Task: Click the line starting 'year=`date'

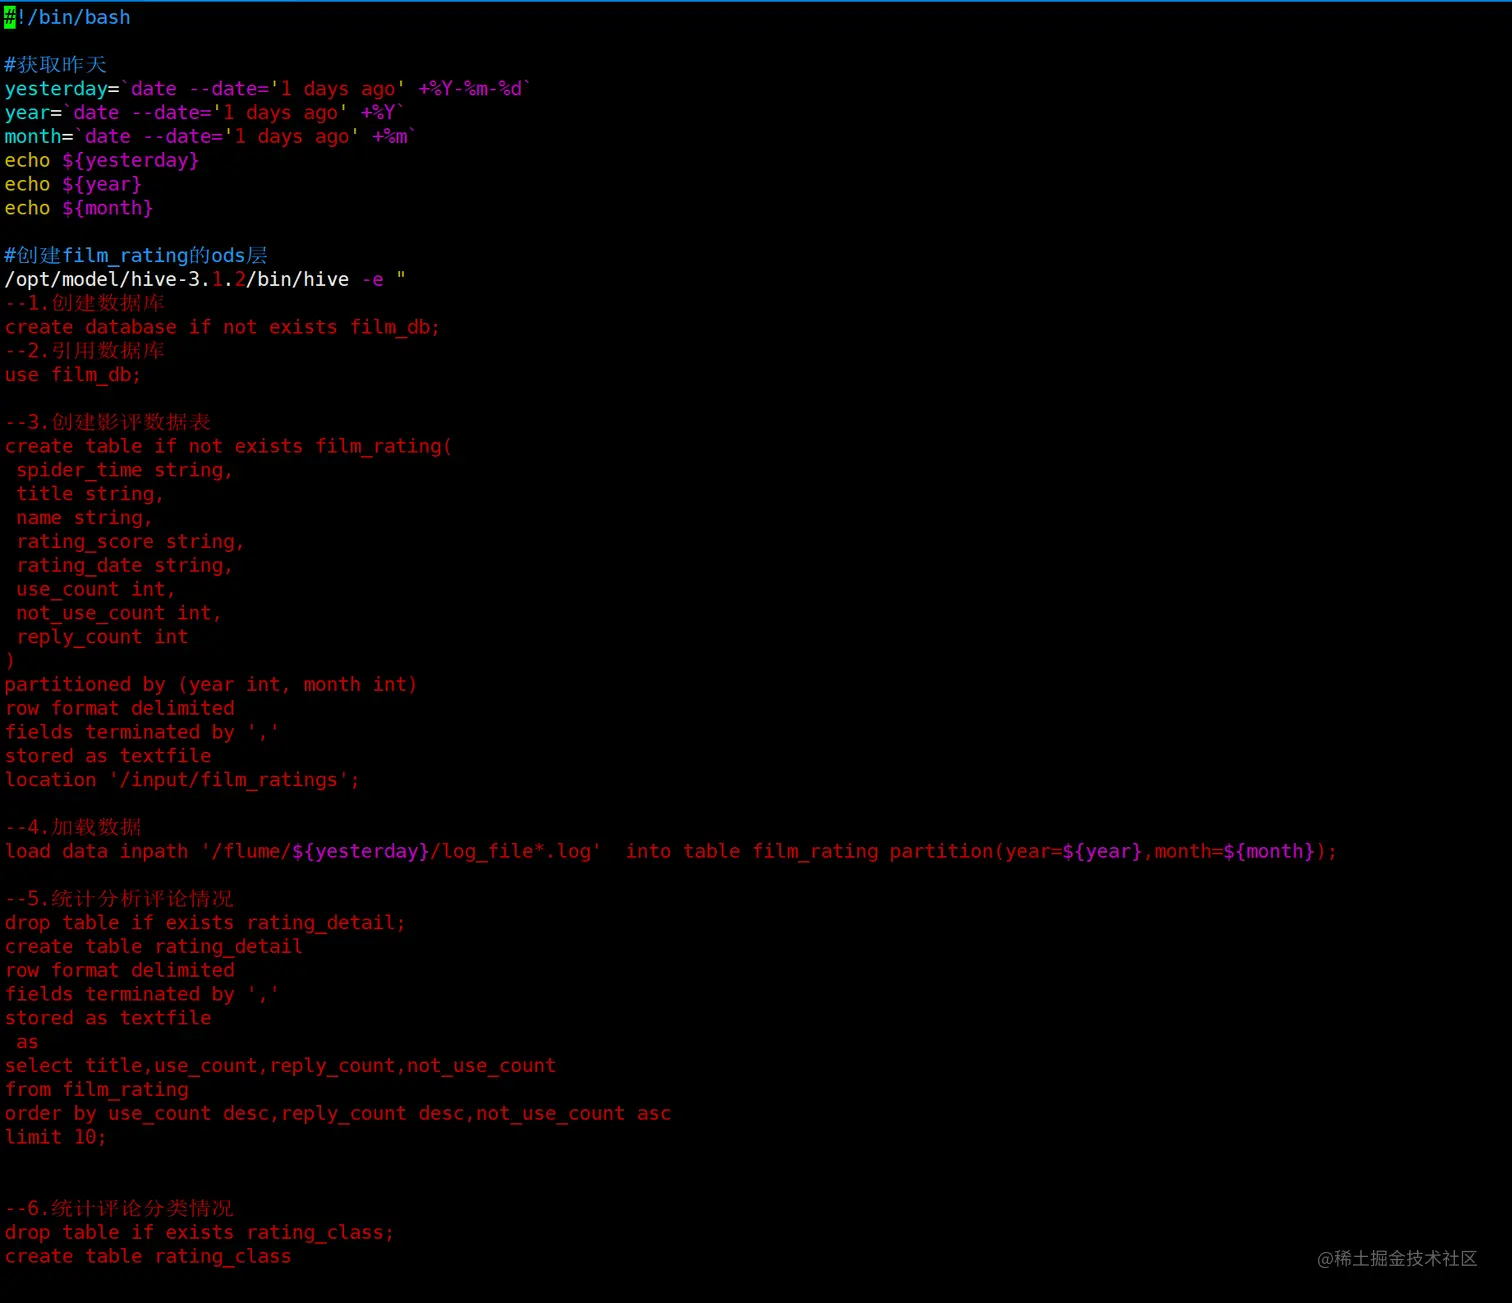Action: pyautogui.click(x=204, y=113)
